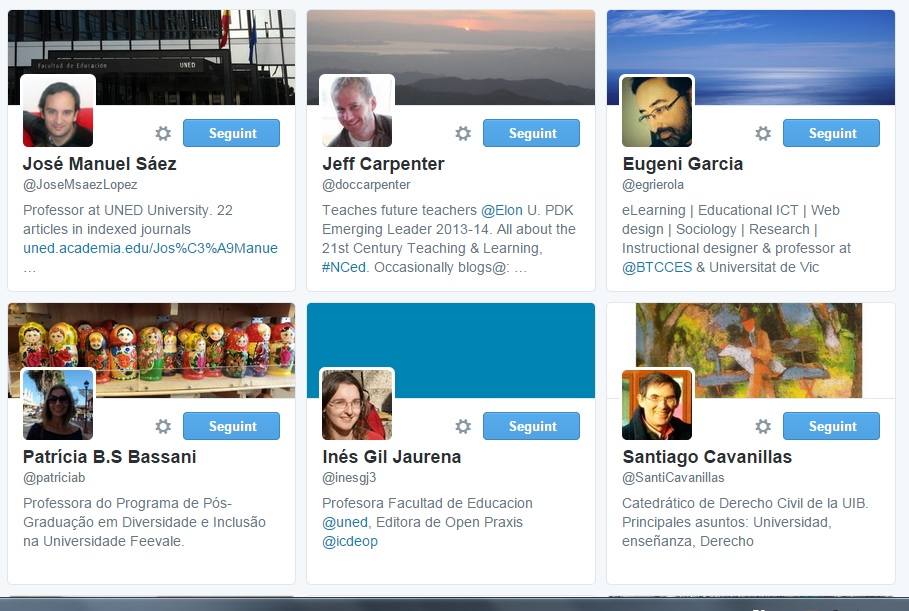View Jeff Carpenter's avatar picture
Viewport: 909px width, 611px height.
[x=357, y=111]
